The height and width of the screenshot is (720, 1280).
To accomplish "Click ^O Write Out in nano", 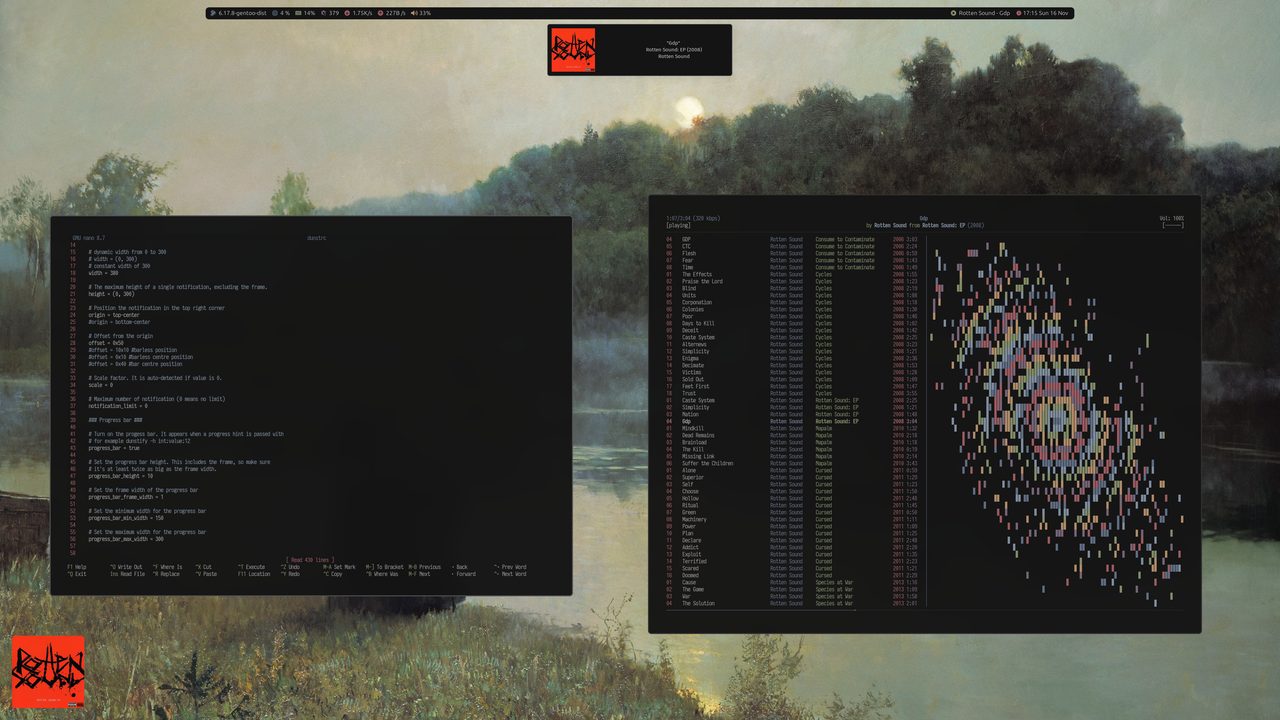I will click(126, 567).
